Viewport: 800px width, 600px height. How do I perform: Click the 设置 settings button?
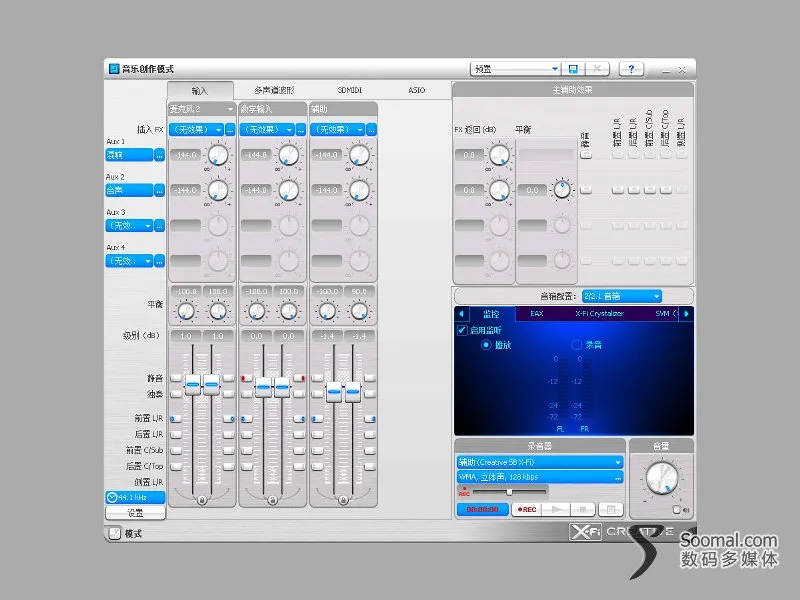(x=135, y=513)
